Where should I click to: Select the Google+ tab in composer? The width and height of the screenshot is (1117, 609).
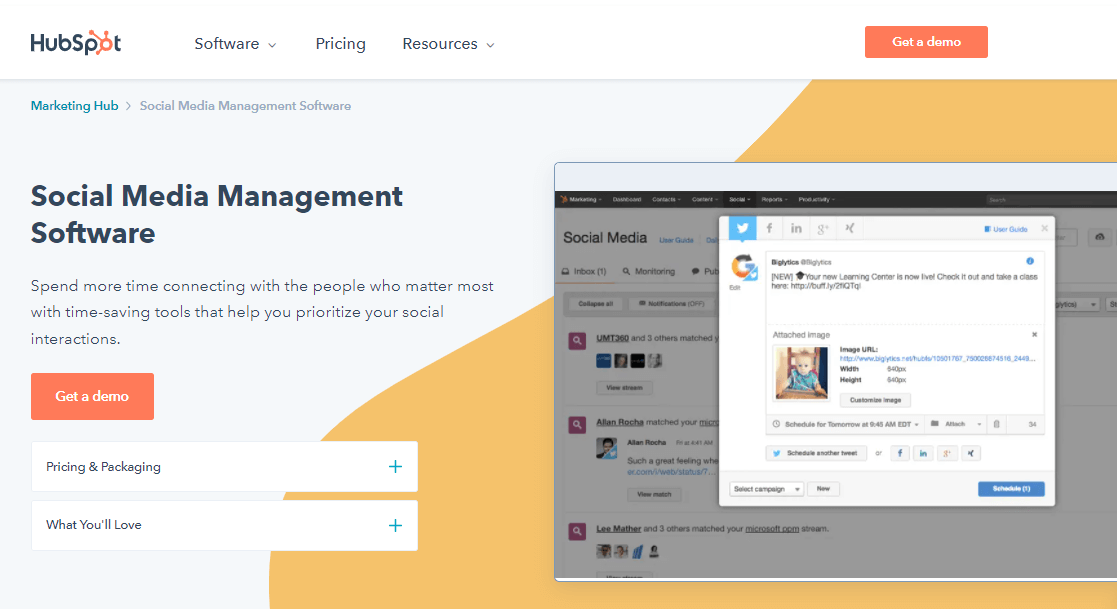pyautogui.click(x=823, y=228)
